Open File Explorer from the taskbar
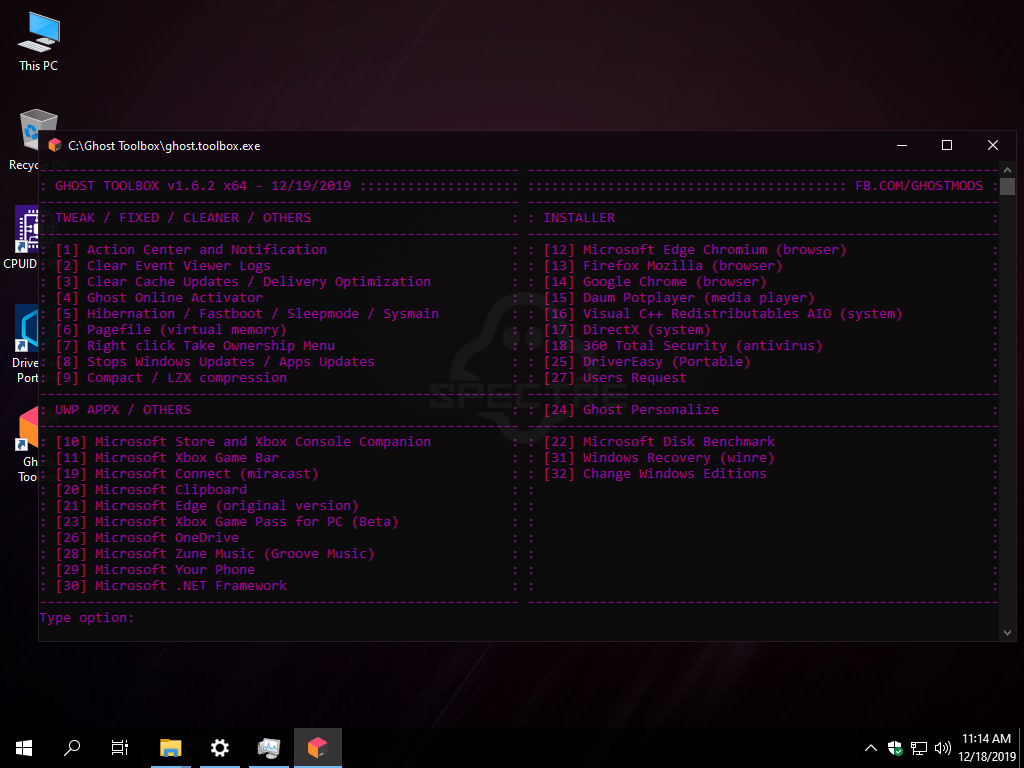The width and height of the screenshot is (1024, 768). click(170, 748)
